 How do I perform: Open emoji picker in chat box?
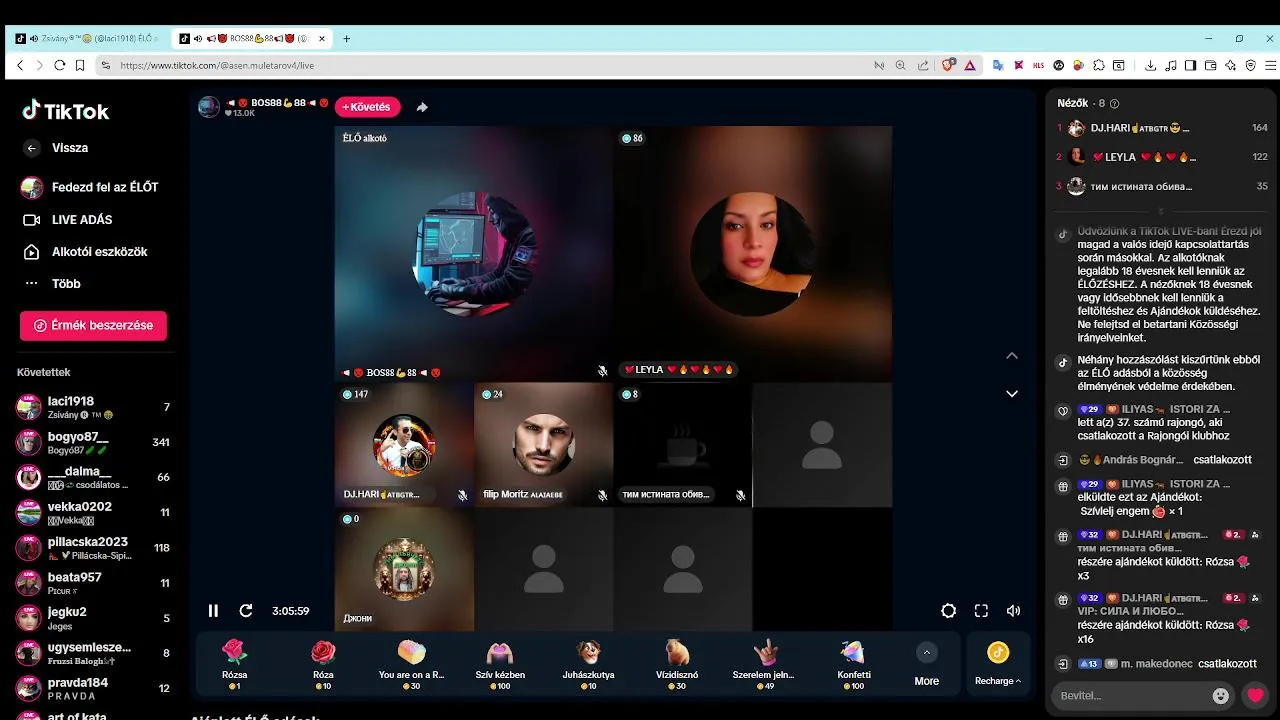(x=1220, y=695)
